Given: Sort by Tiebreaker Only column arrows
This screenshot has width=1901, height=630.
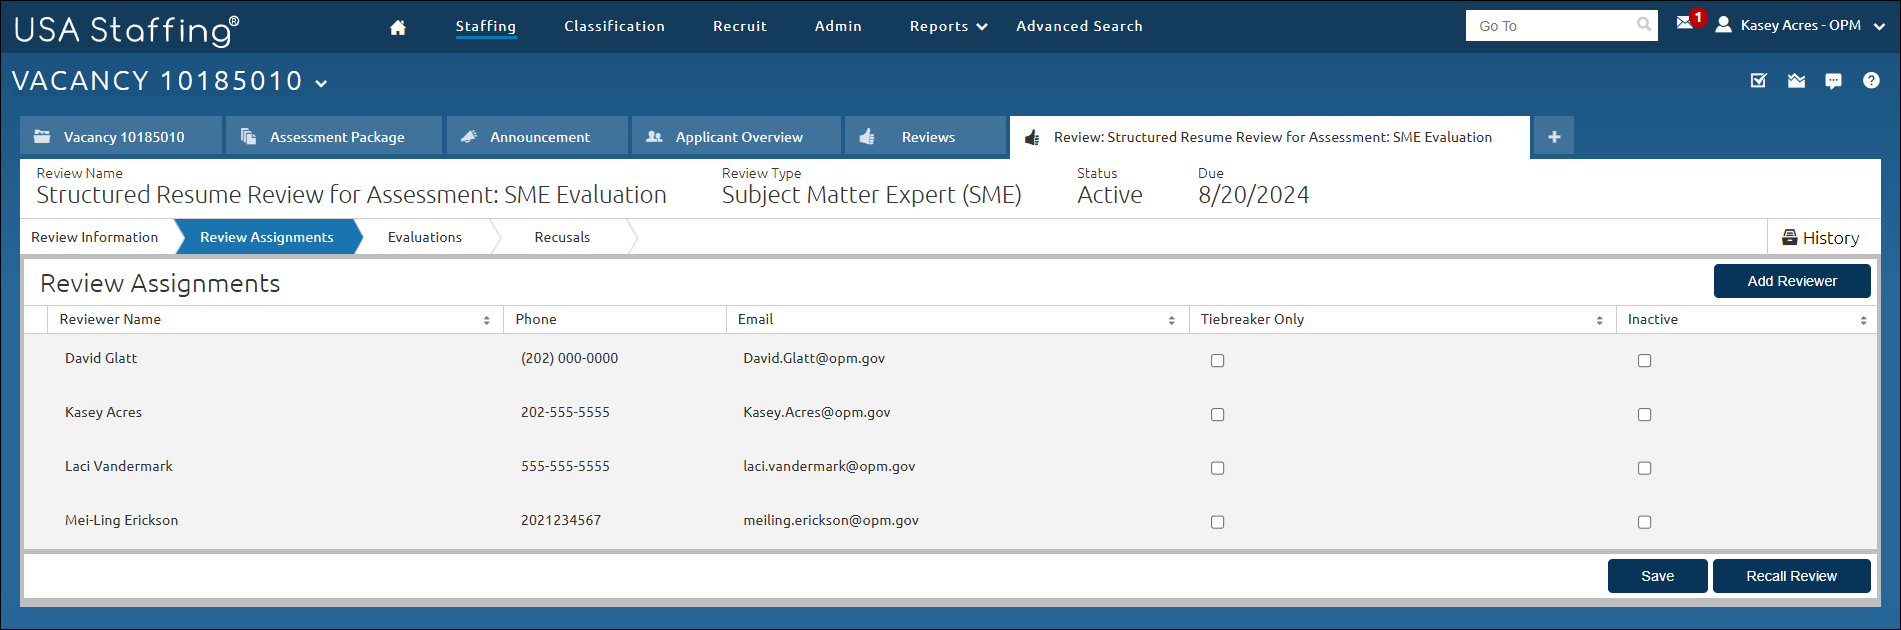Looking at the screenshot, I should point(1599,320).
